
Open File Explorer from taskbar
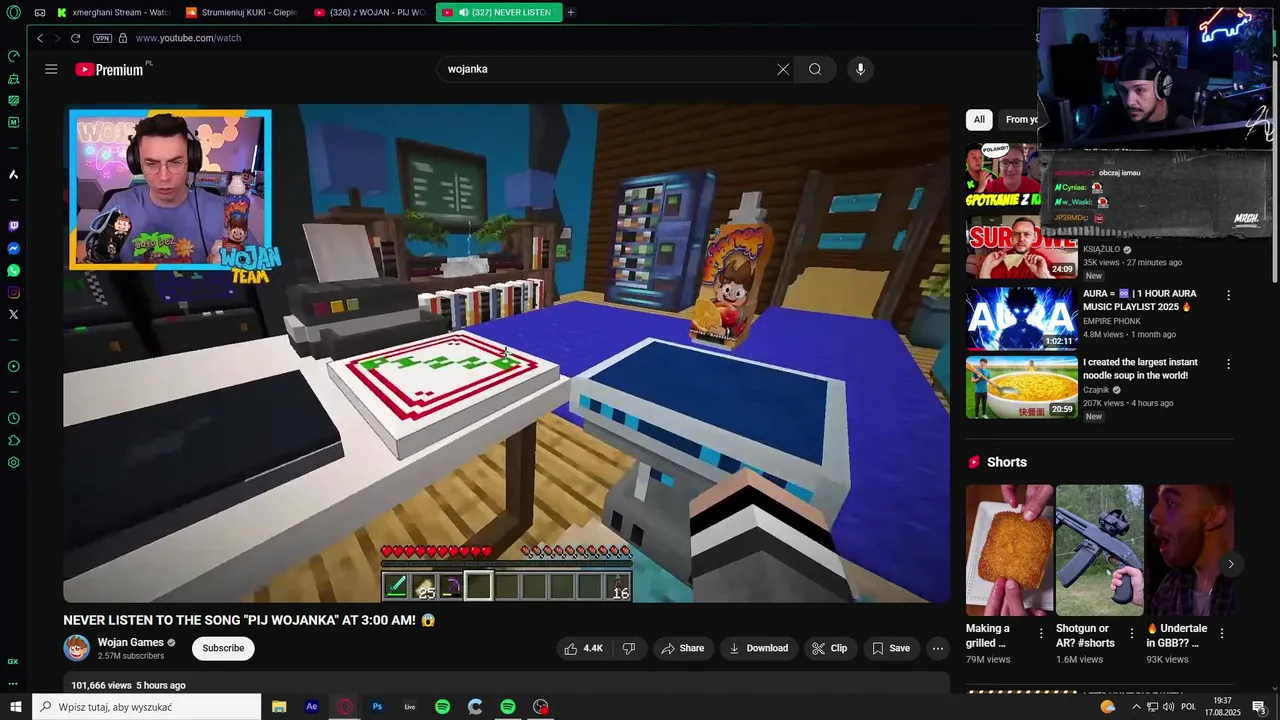[279, 707]
